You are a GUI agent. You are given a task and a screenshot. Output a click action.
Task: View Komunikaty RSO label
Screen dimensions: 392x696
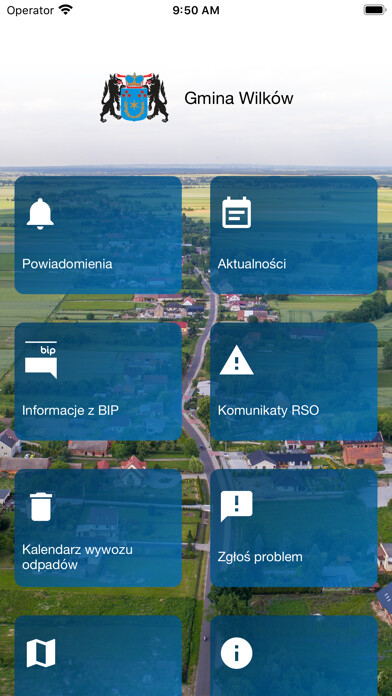[268, 411]
